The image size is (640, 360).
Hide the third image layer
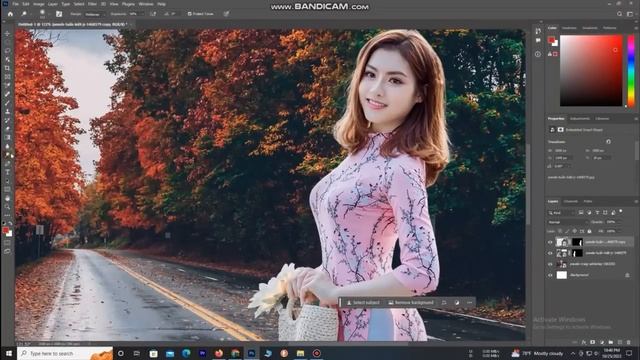coord(550,264)
